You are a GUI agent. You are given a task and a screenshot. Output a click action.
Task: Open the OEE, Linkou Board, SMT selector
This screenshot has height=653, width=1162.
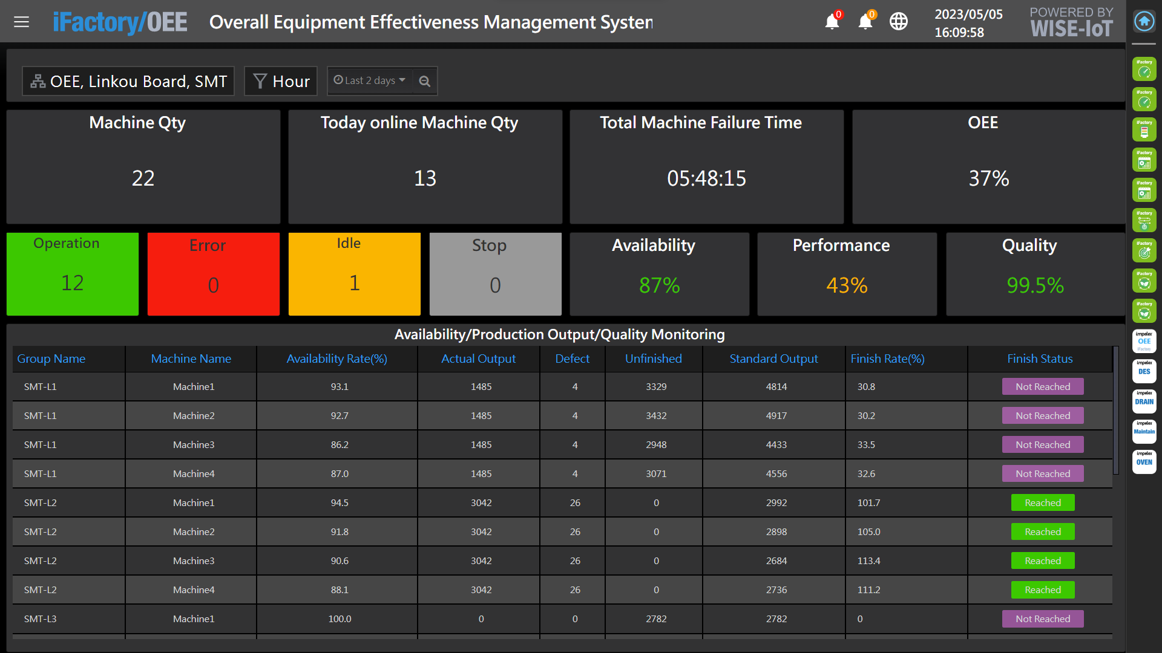click(128, 81)
